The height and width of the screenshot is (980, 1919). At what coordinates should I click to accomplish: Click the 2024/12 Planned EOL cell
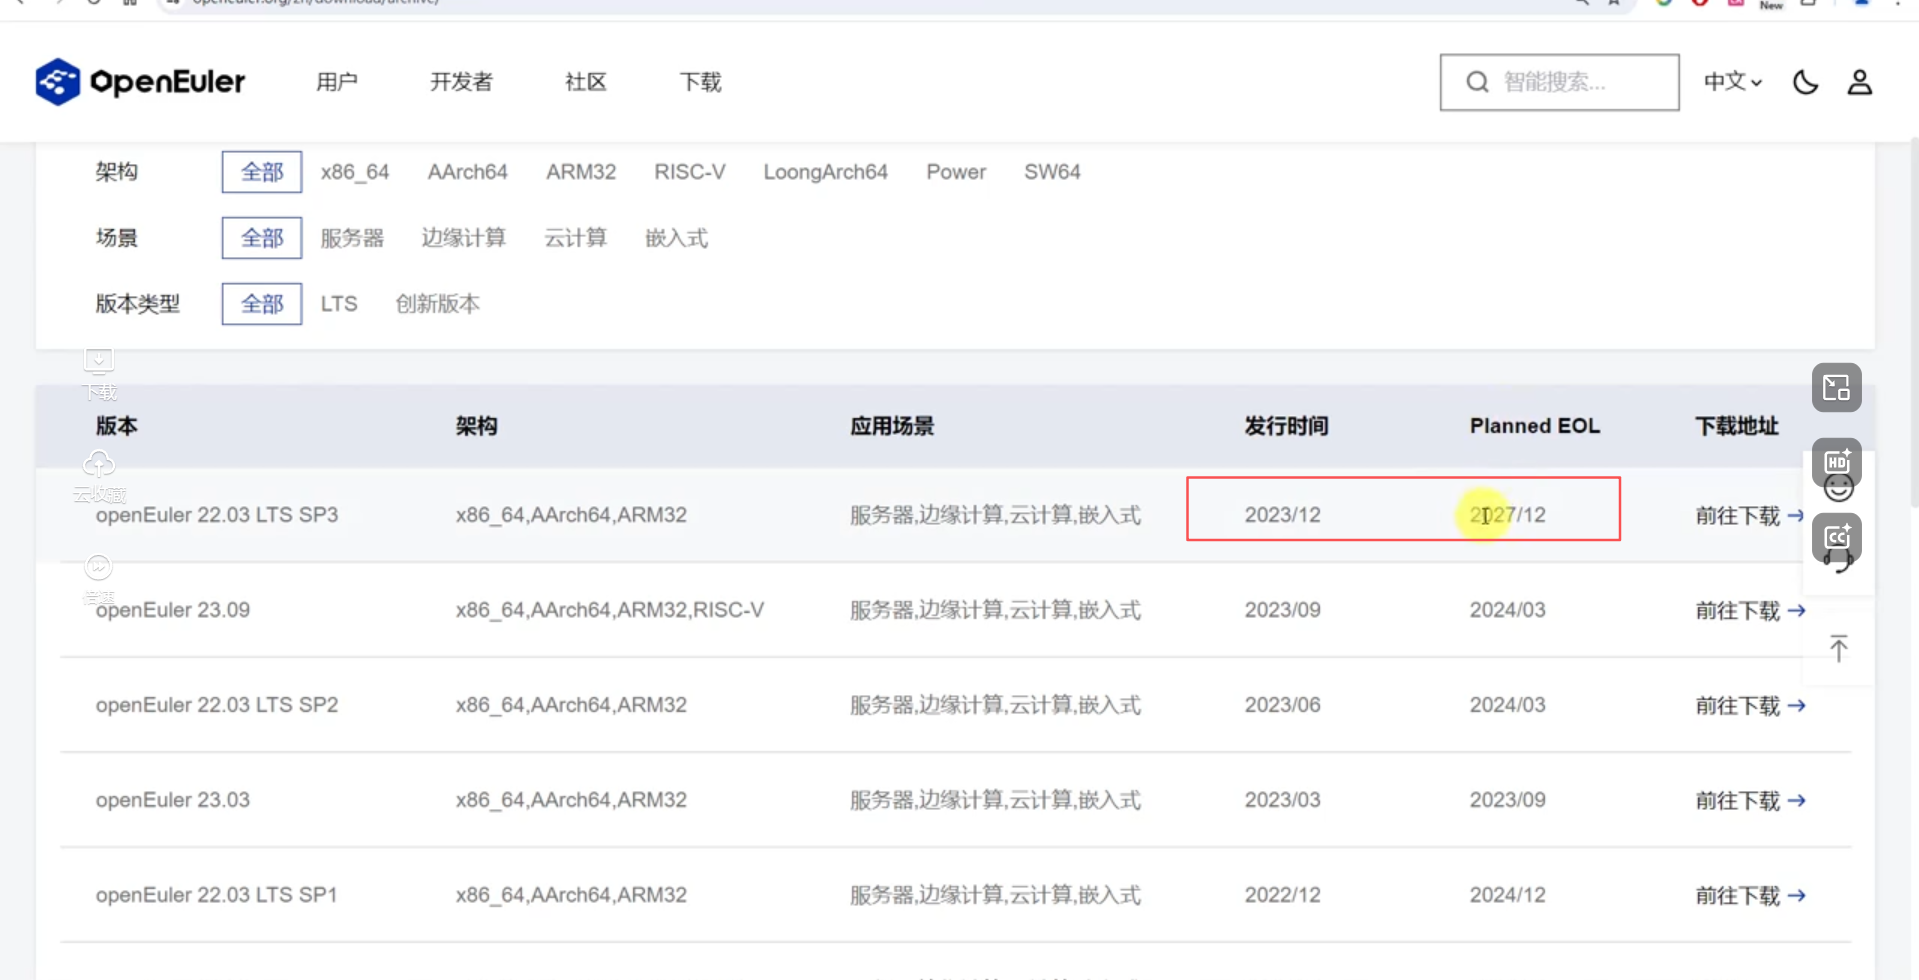coord(1508,895)
